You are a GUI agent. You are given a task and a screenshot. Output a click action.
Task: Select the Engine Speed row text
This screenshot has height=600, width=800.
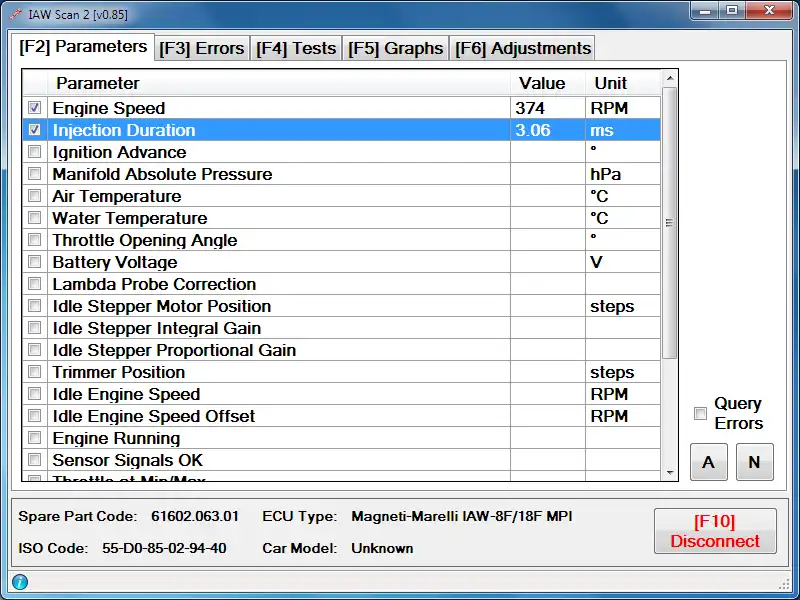[109, 108]
